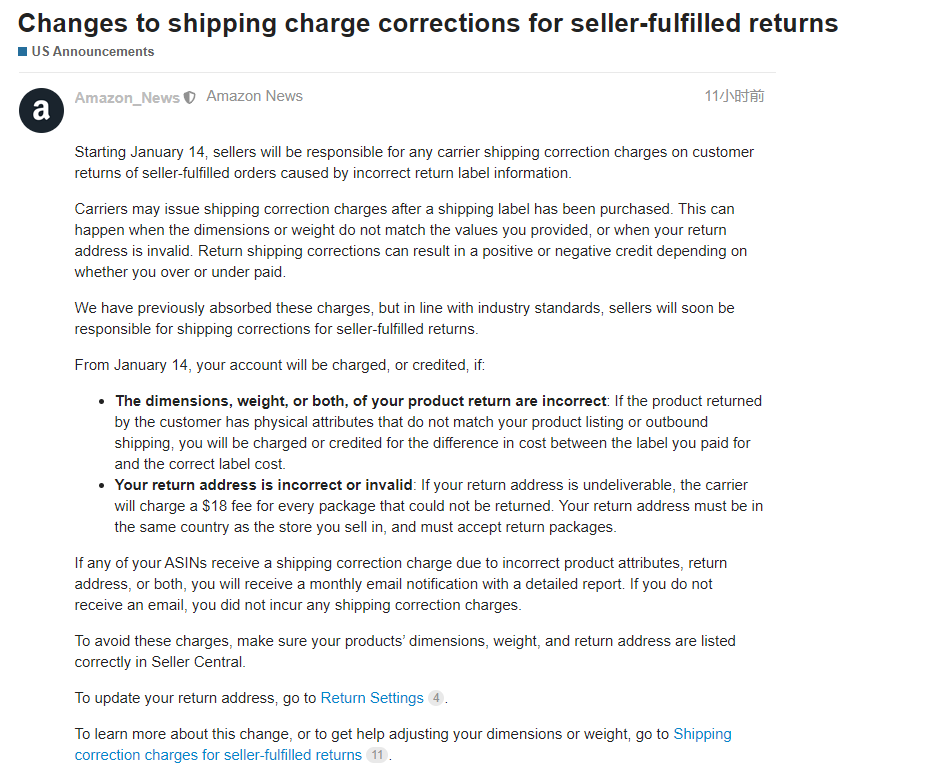Click the blue square category badge icon
Screen dimensions: 935x778
pyautogui.click(x=23, y=51)
